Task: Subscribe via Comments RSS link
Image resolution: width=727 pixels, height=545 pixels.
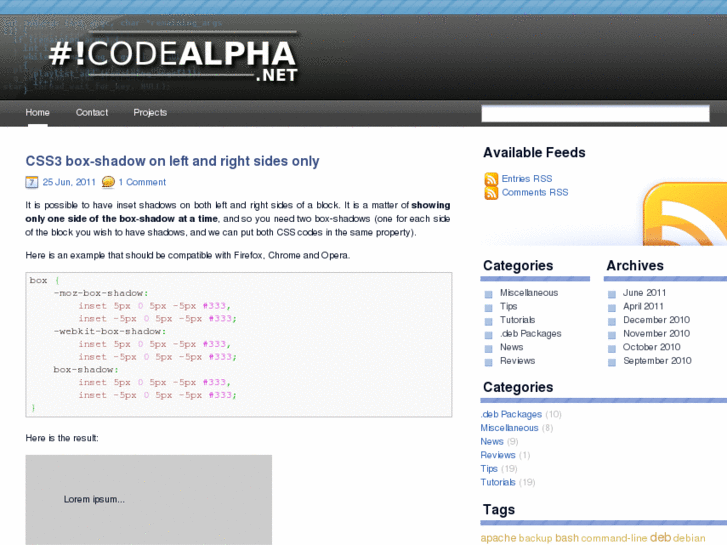Action: 535,192
